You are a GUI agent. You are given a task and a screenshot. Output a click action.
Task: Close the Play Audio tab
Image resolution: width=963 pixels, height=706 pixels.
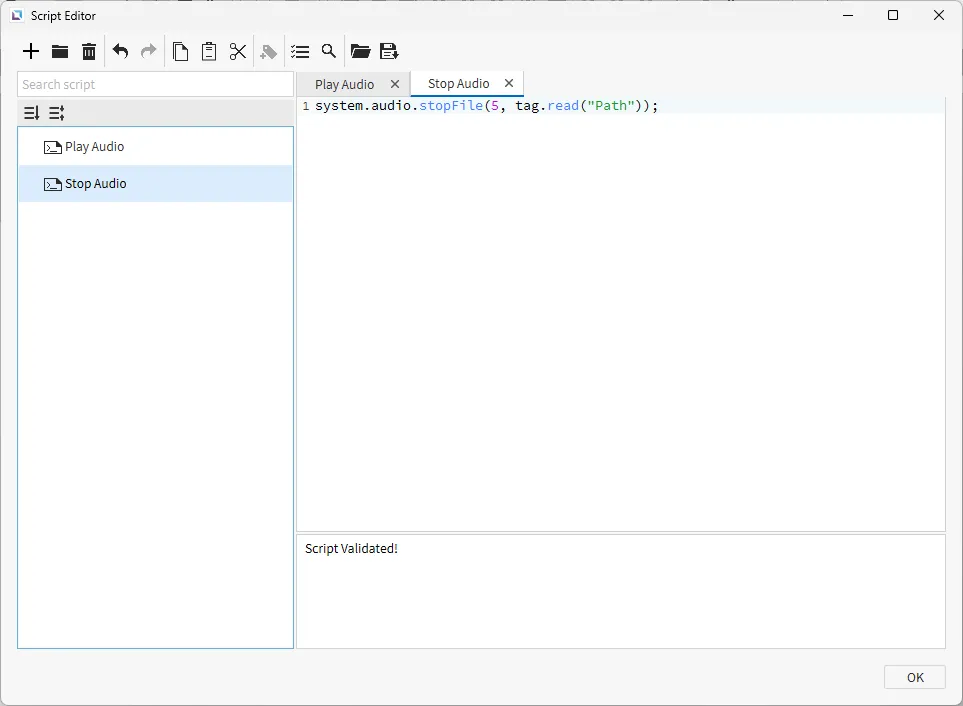click(395, 85)
